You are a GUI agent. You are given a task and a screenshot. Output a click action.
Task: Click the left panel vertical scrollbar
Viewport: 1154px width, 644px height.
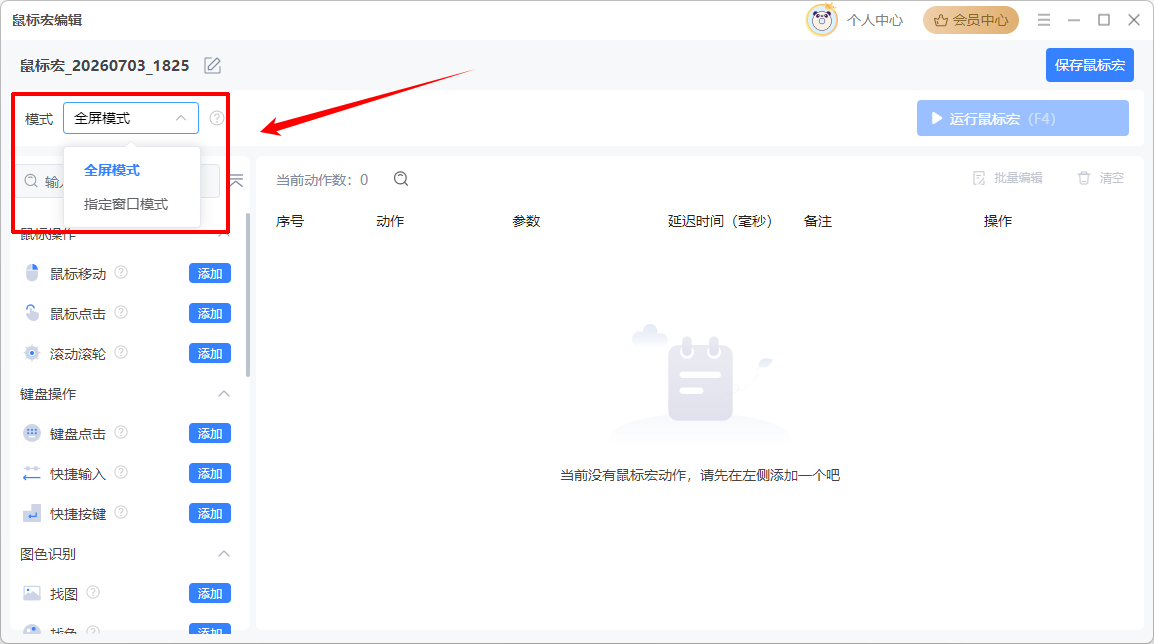pyautogui.click(x=248, y=294)
